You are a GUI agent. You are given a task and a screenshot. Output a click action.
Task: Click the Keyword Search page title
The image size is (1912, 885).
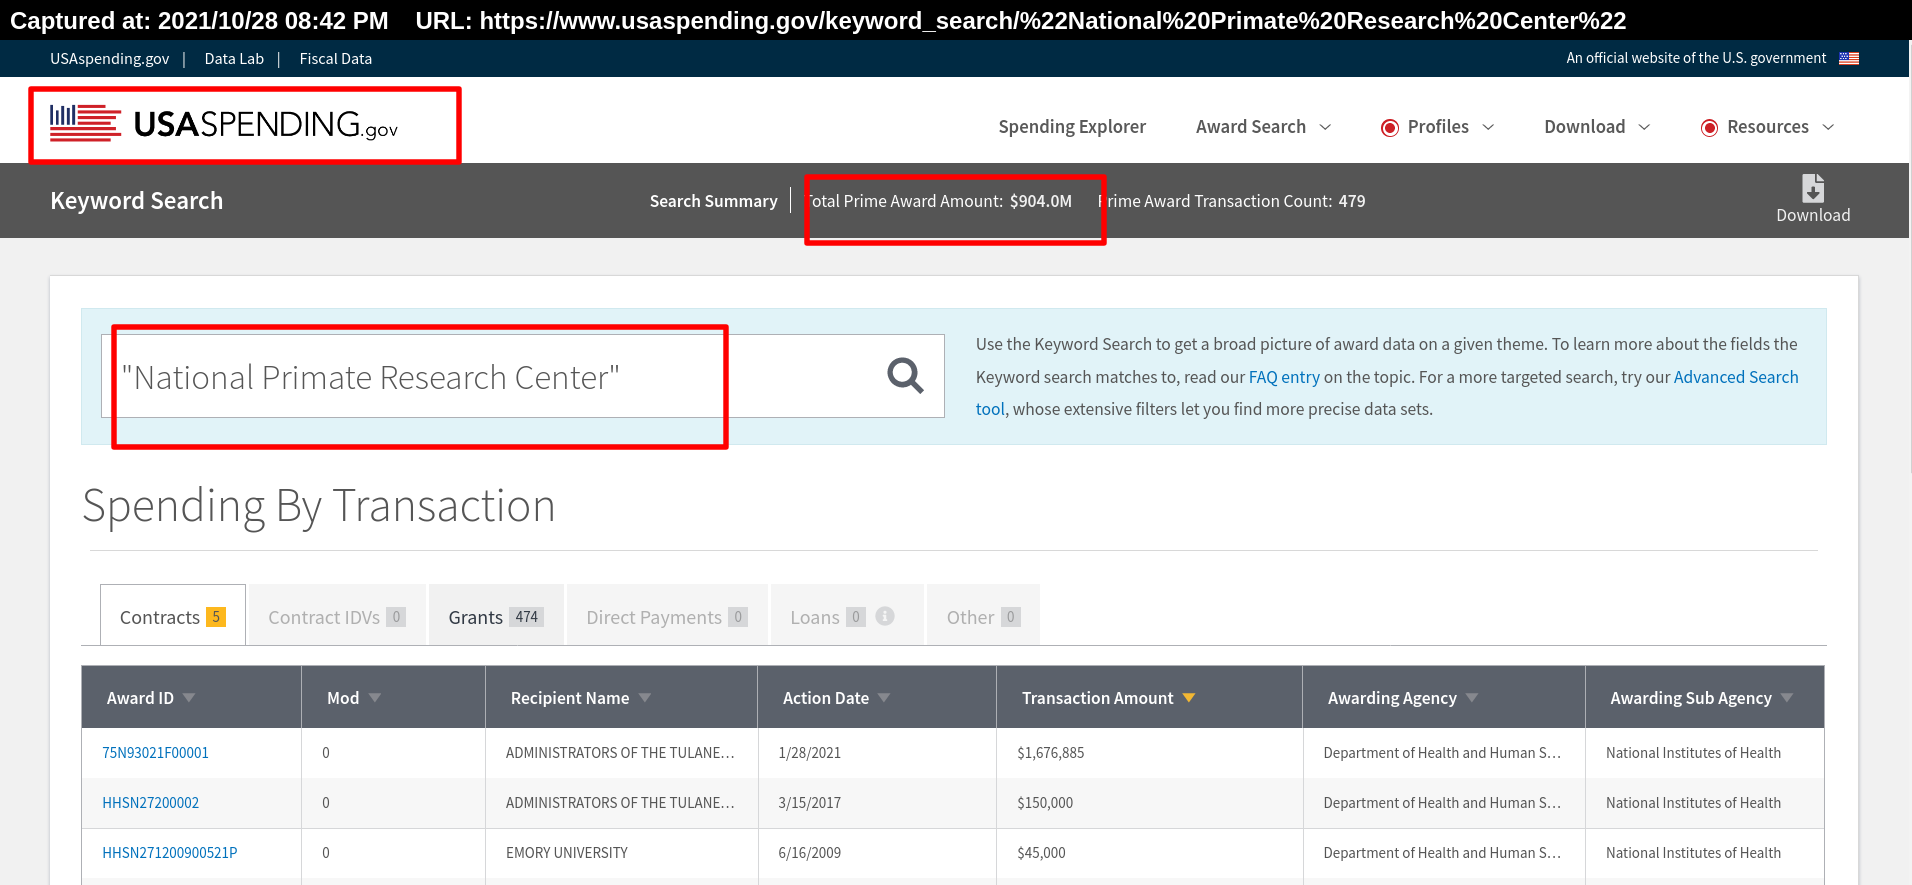[137, 200]
